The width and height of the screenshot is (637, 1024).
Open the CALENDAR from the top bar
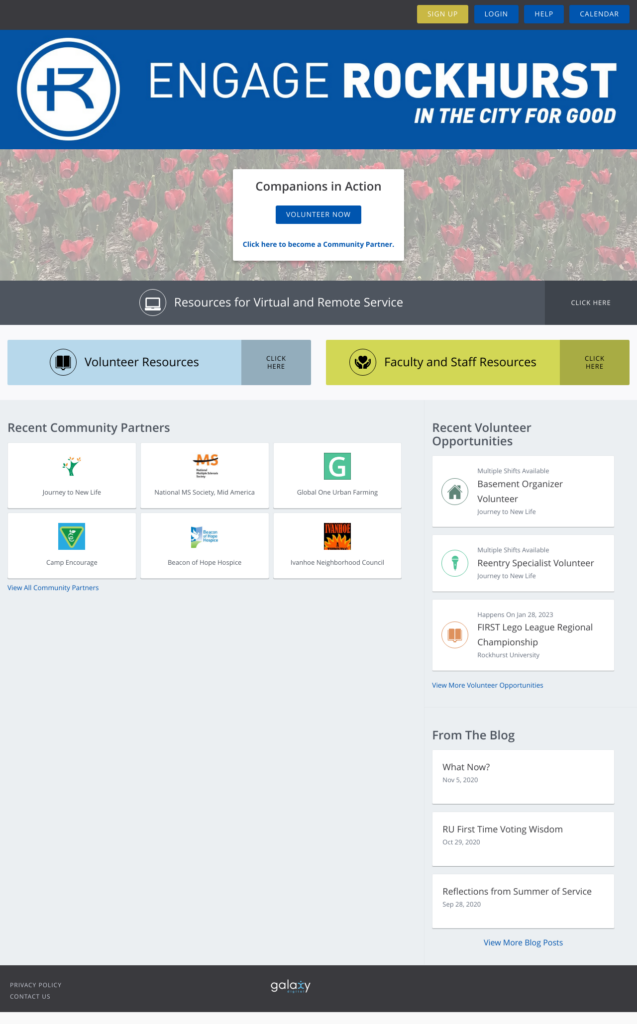599,14
